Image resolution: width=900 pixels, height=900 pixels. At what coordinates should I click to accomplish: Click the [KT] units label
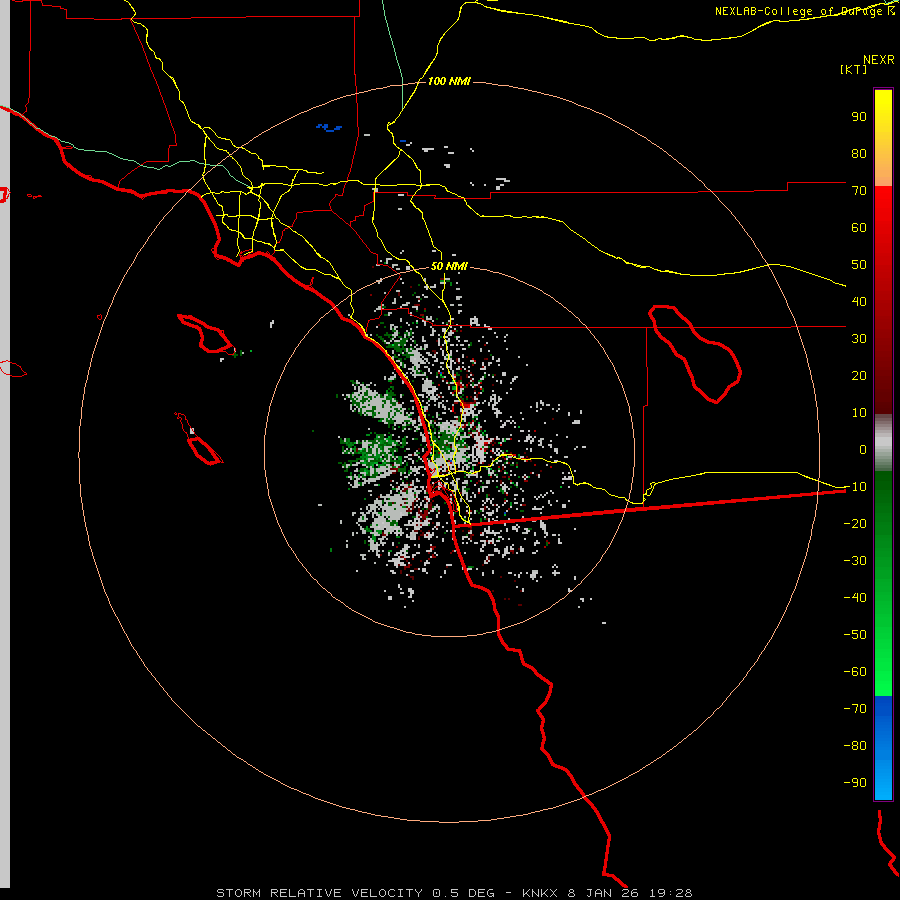(853, 69)
